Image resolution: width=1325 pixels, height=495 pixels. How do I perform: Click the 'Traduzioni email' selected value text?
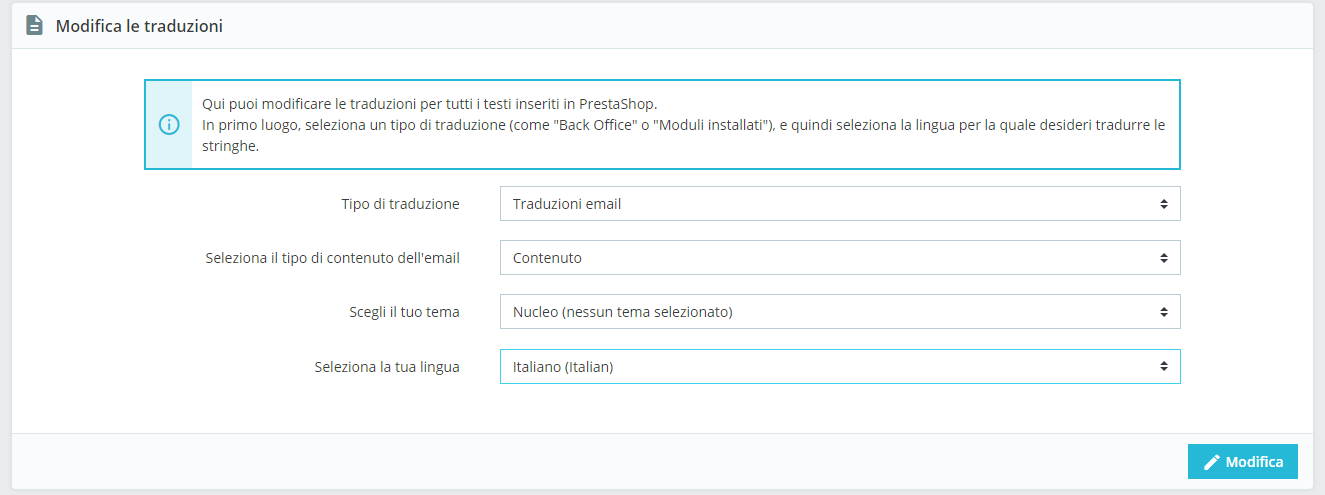(567, 204)
